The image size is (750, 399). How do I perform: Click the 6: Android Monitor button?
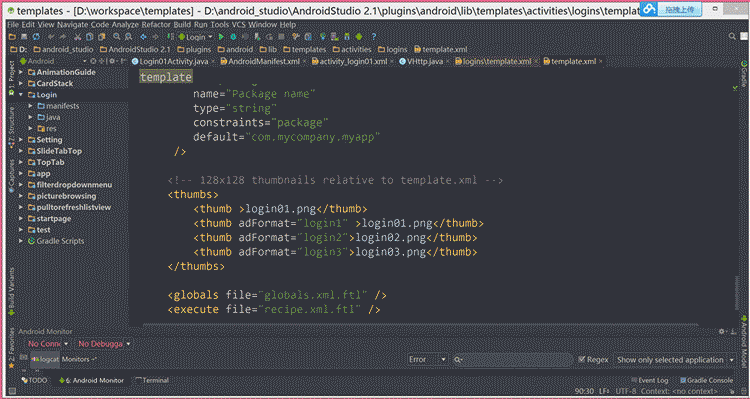point(91,380)
